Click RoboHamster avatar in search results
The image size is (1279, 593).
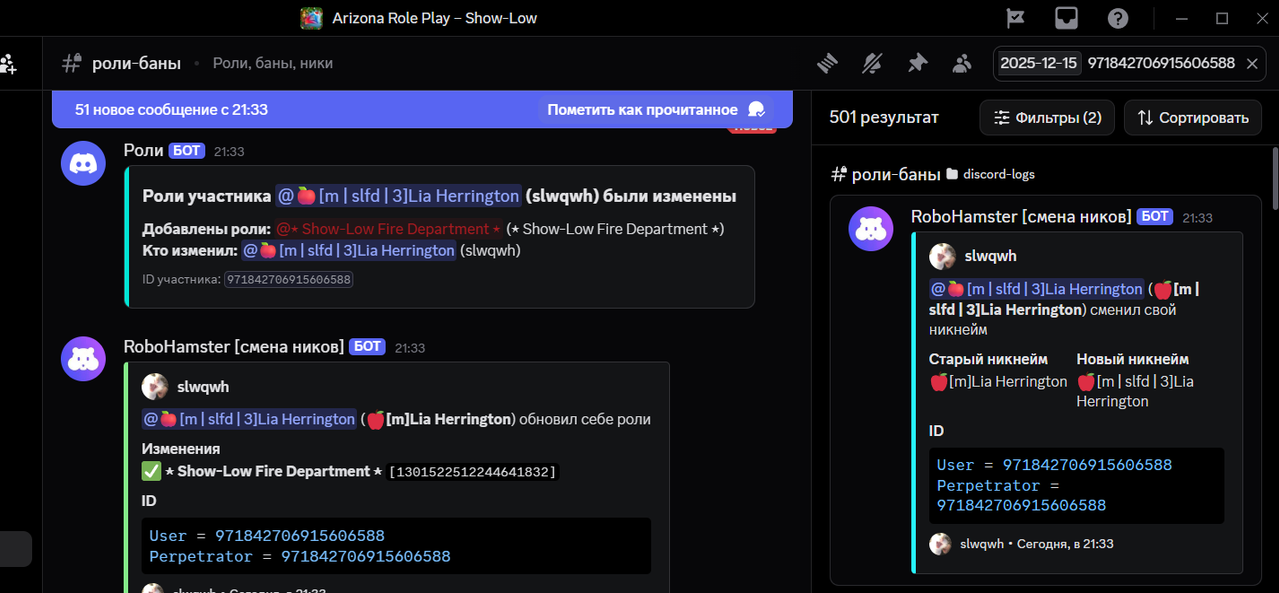(871, 228)
